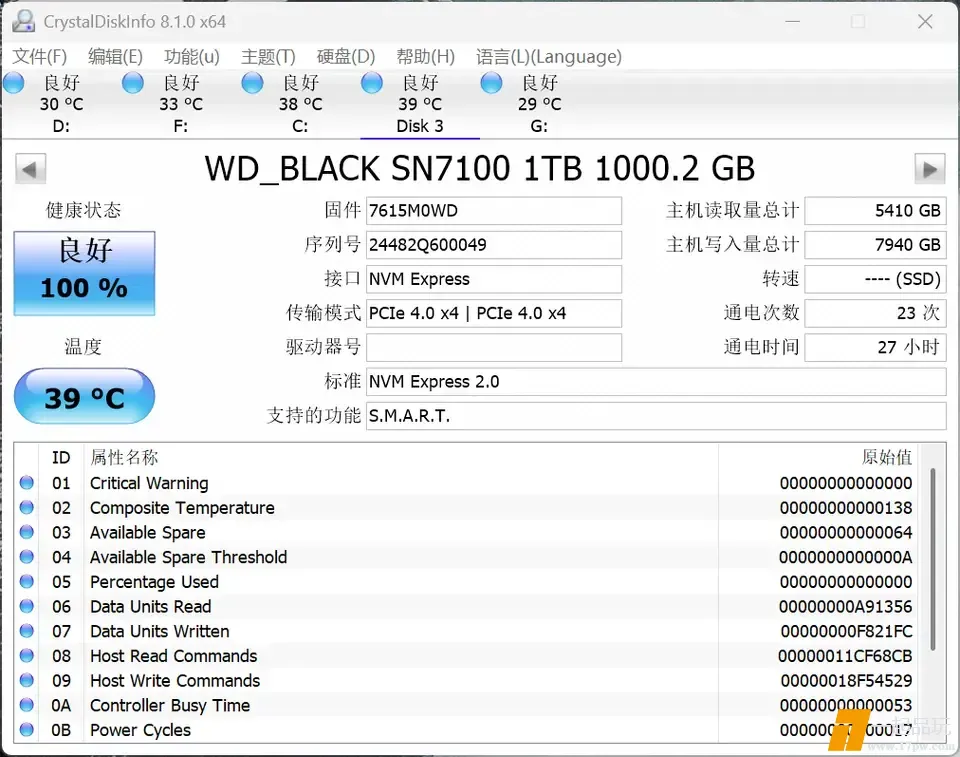Viewport: 960px width, 757px height.
Task: Click status dot for Critical Warning row
Action: tap(26, 483)
